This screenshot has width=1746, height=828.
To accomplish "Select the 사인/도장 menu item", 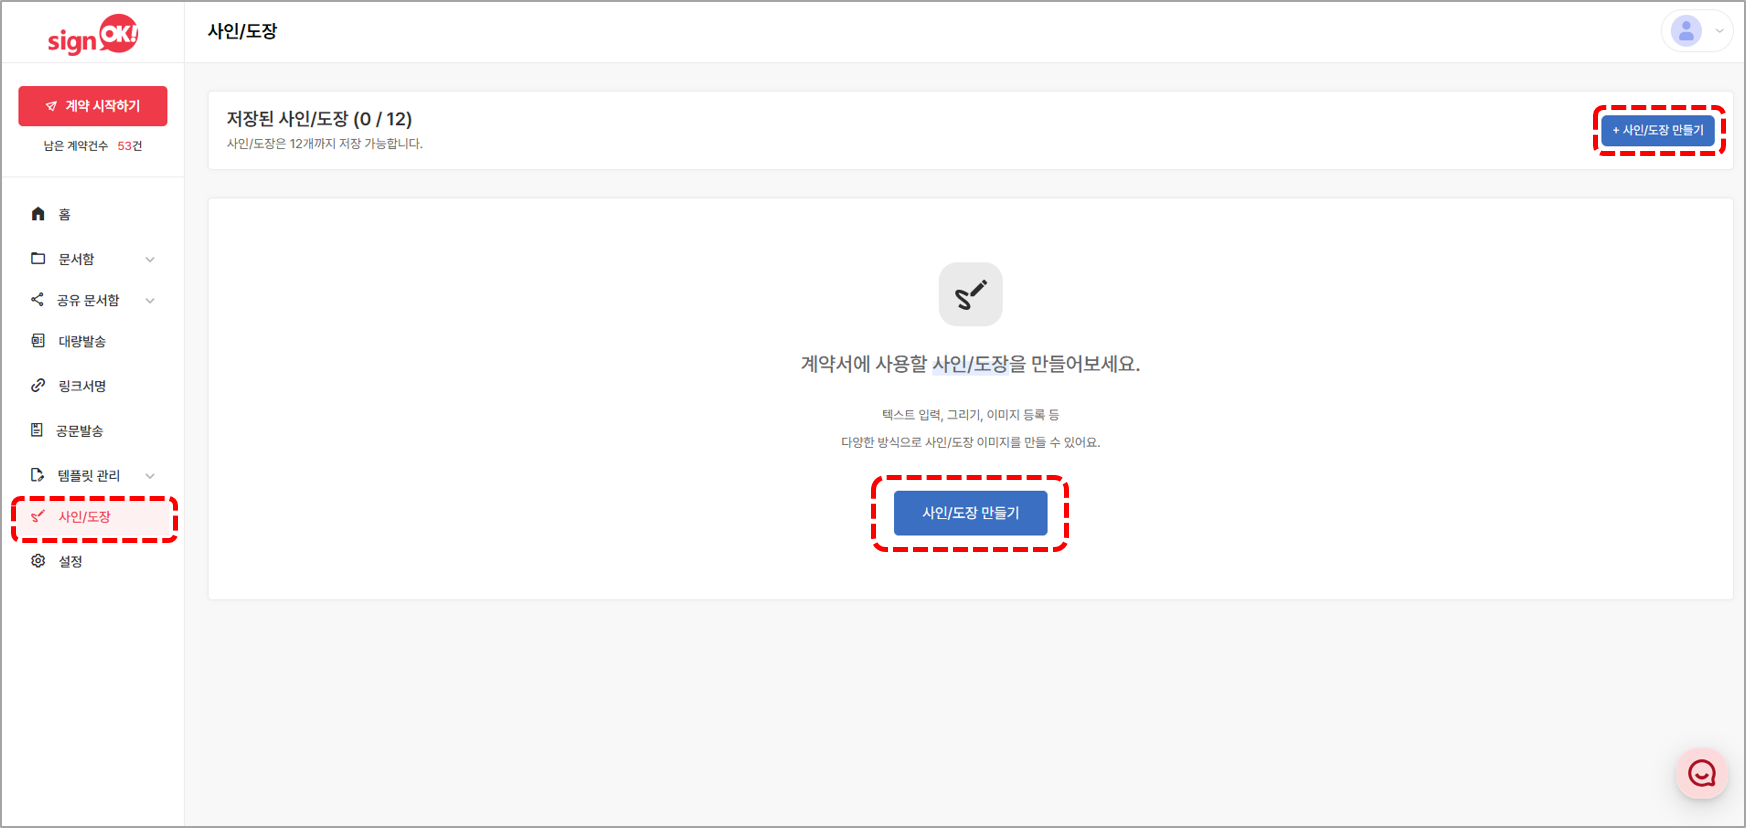I will point(94,517).
